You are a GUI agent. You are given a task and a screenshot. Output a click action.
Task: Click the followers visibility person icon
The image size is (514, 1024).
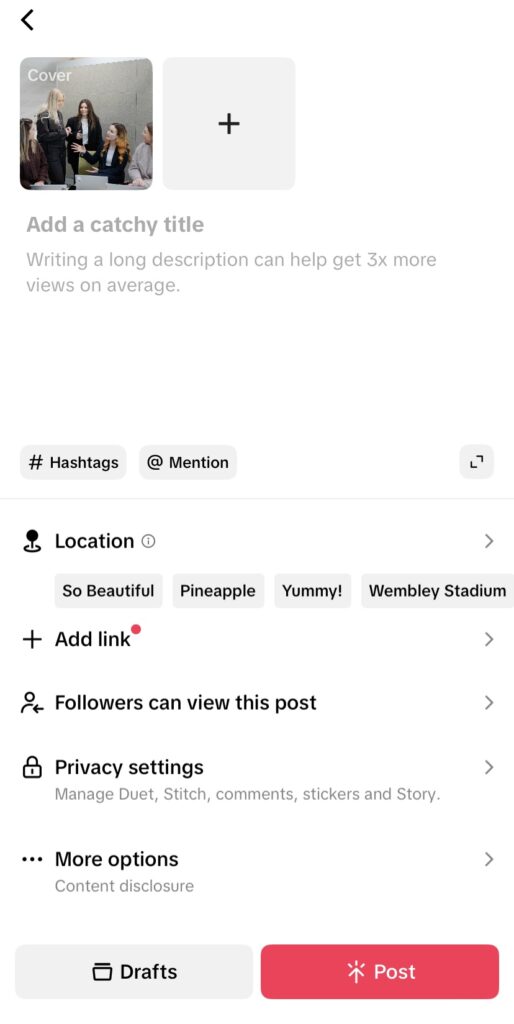click(32, 703)
